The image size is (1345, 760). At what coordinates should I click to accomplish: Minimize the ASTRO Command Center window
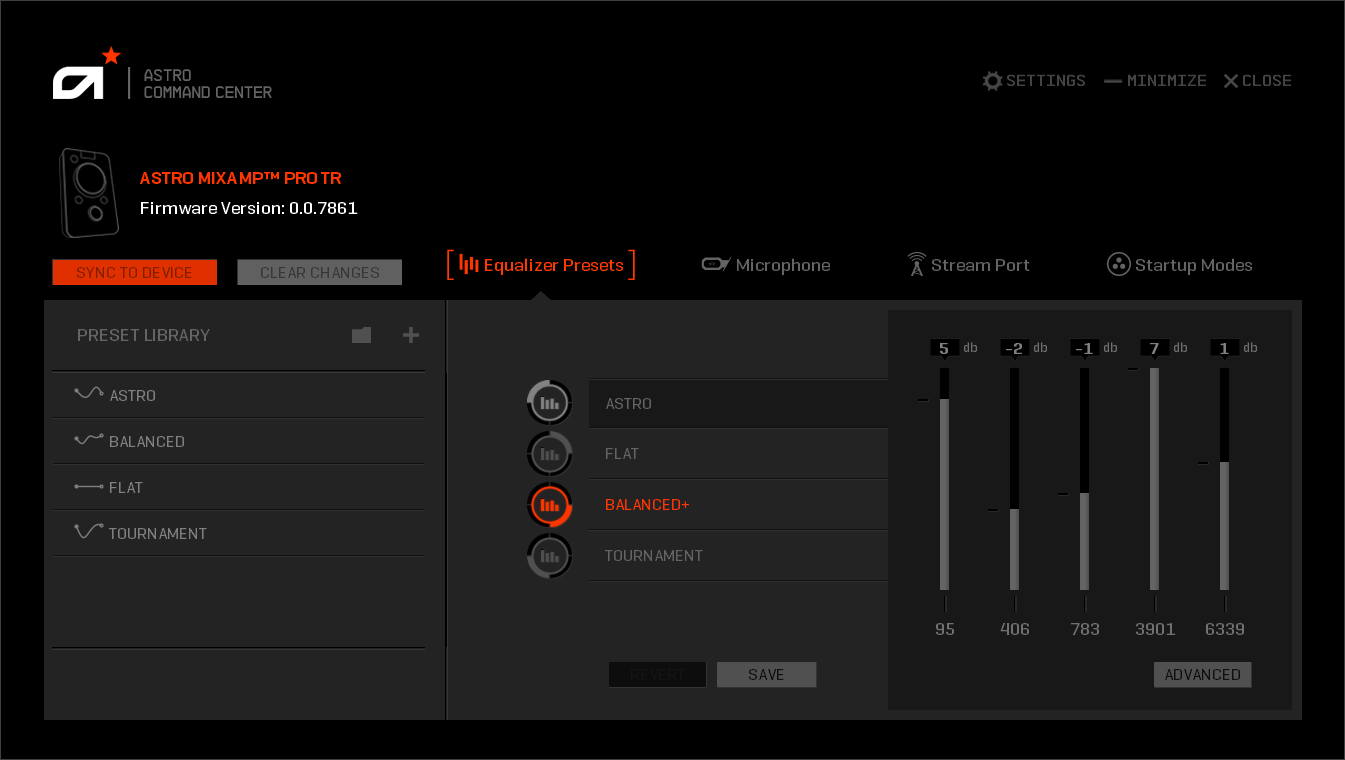(1155, 81)
